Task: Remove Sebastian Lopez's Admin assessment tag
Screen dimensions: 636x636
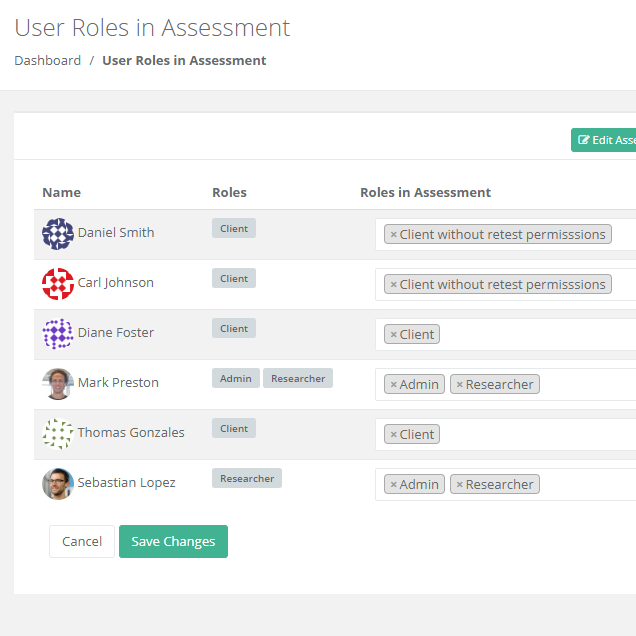Action: tap(393, 484)
